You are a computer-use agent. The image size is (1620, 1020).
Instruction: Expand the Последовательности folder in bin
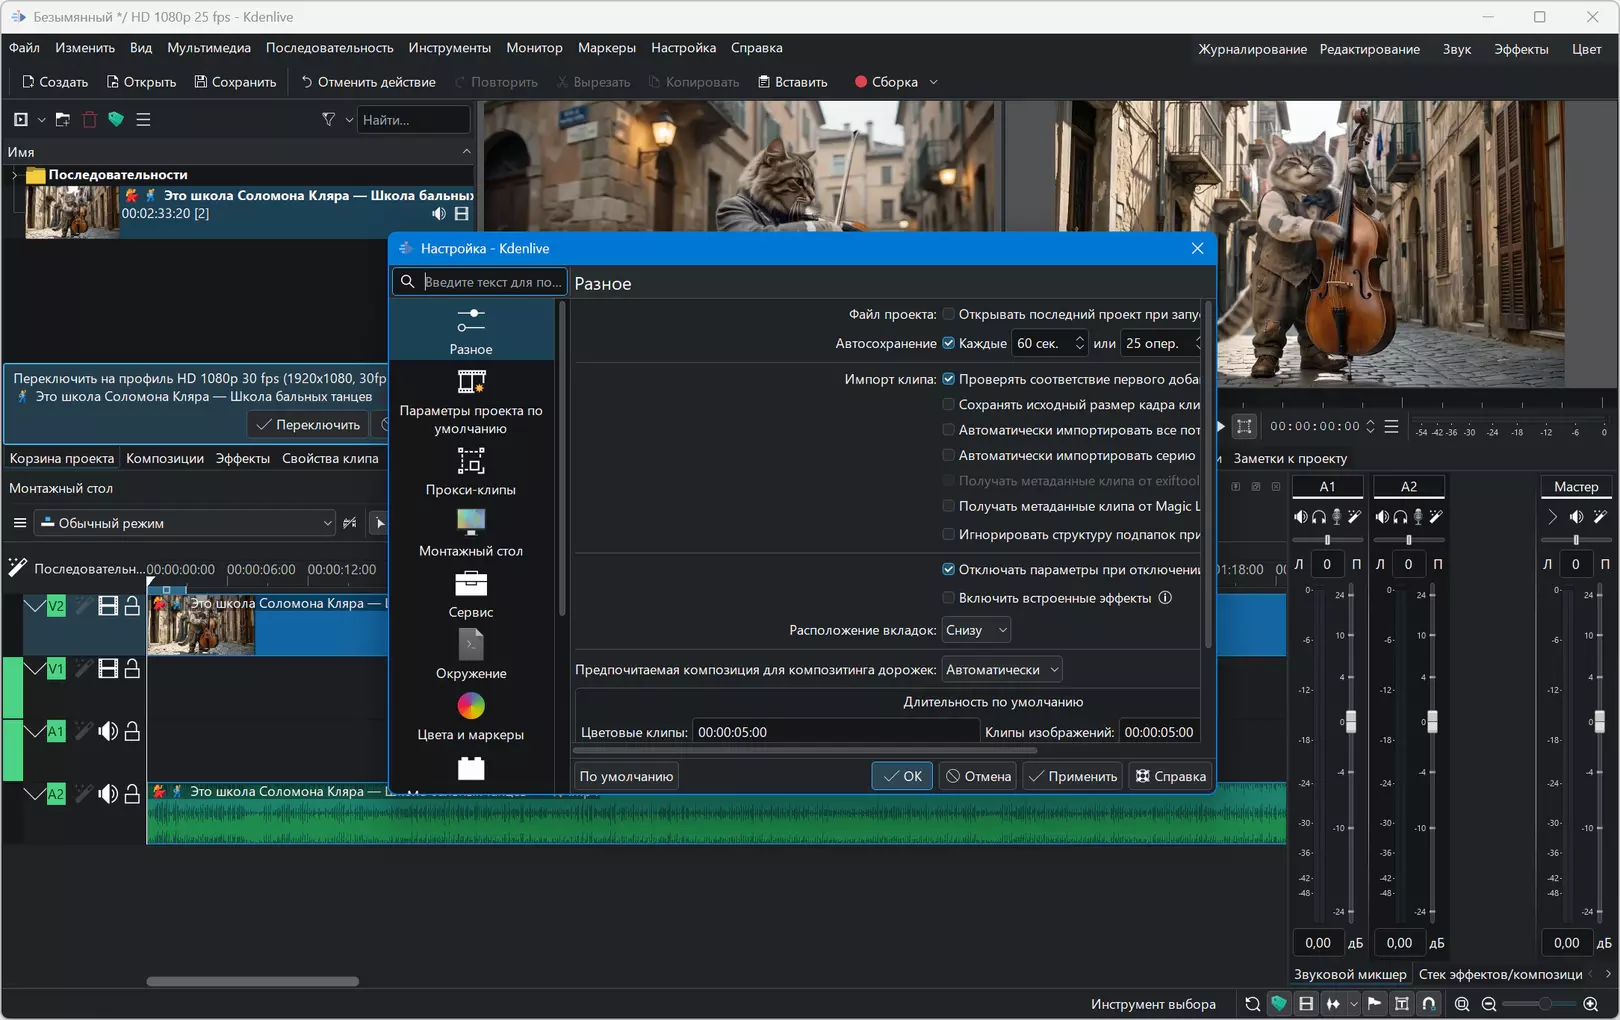pos(14,175)
